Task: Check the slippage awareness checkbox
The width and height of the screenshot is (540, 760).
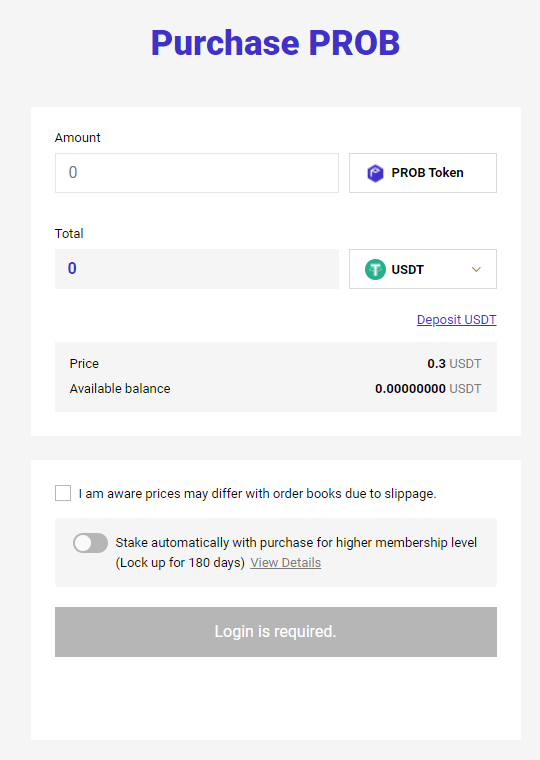Action: click(63, 493)
